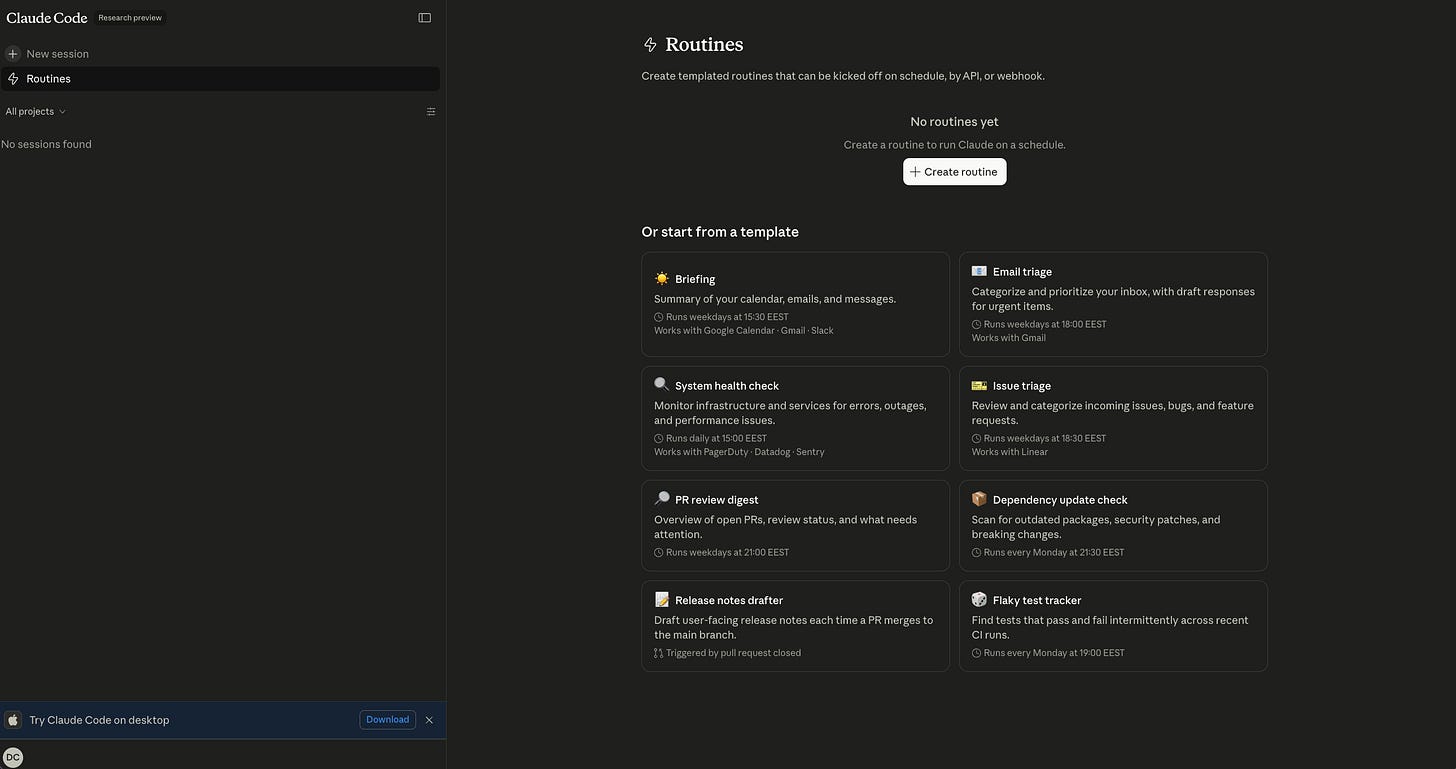Click 'Works with Google Calendar · Gmail · Slack'
Viewport: 1456px width, 769px height.
(743, 330)
